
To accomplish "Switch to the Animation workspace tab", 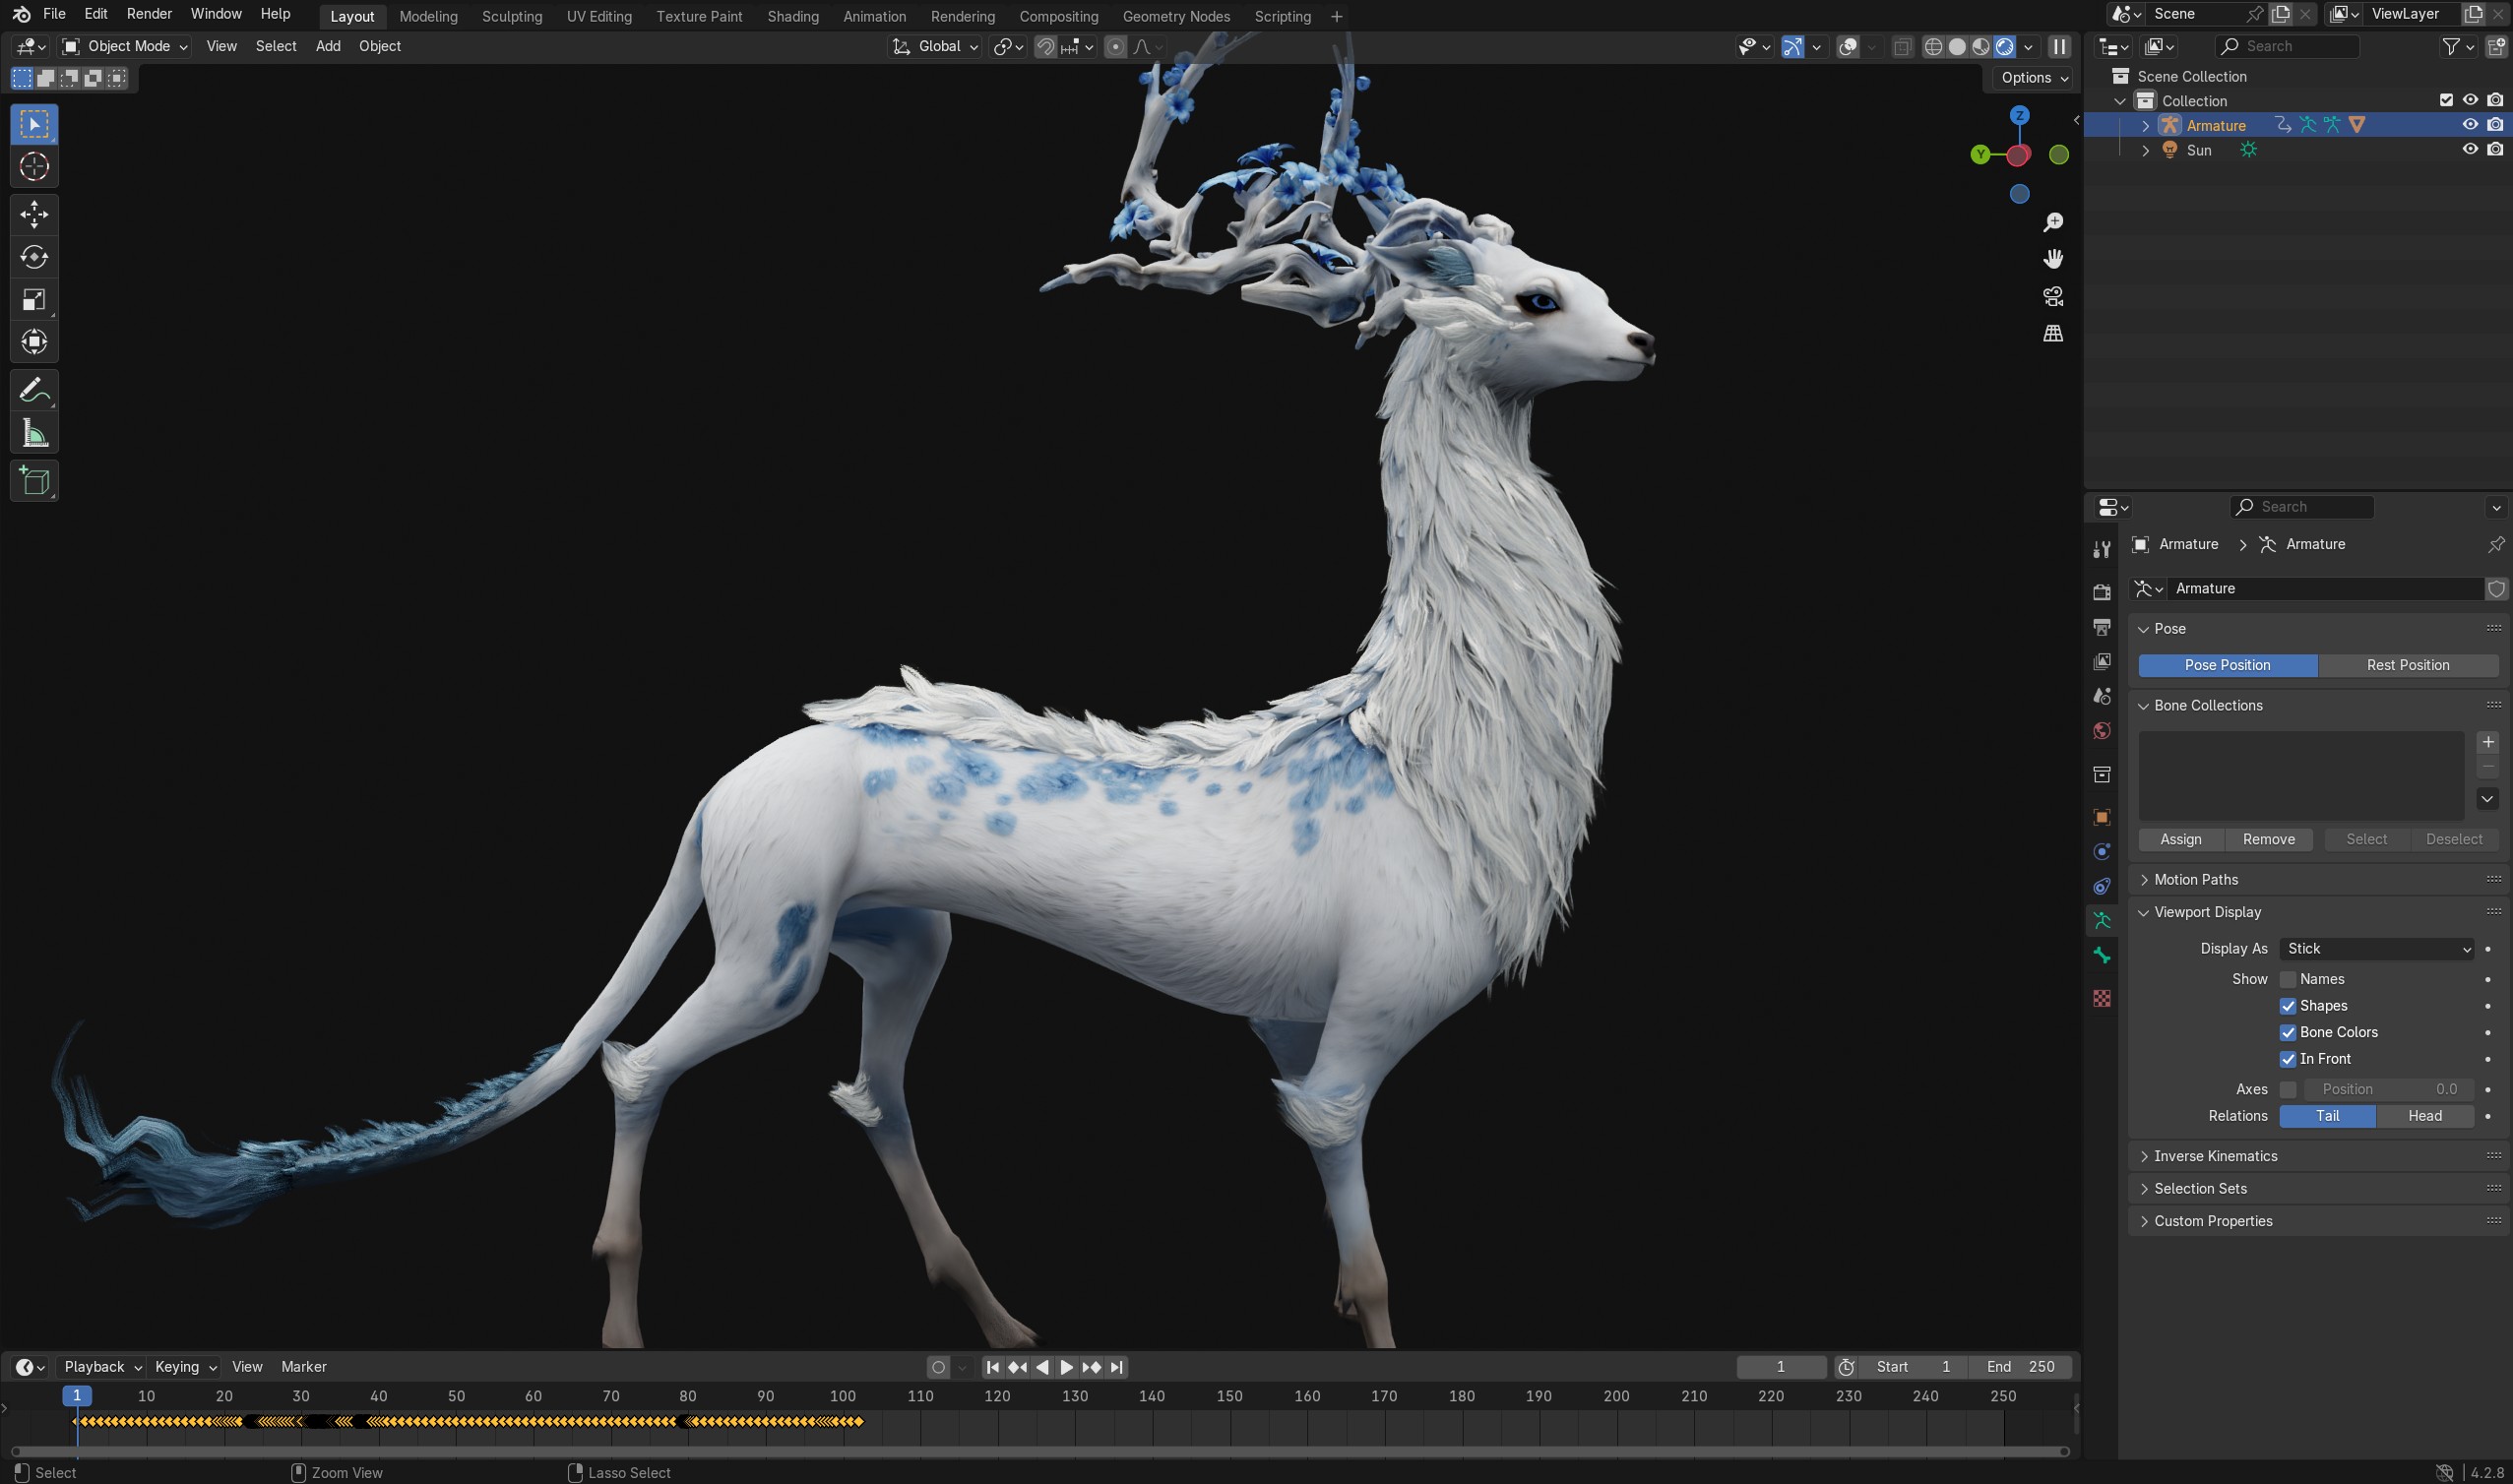I will [x=874, y=16].
